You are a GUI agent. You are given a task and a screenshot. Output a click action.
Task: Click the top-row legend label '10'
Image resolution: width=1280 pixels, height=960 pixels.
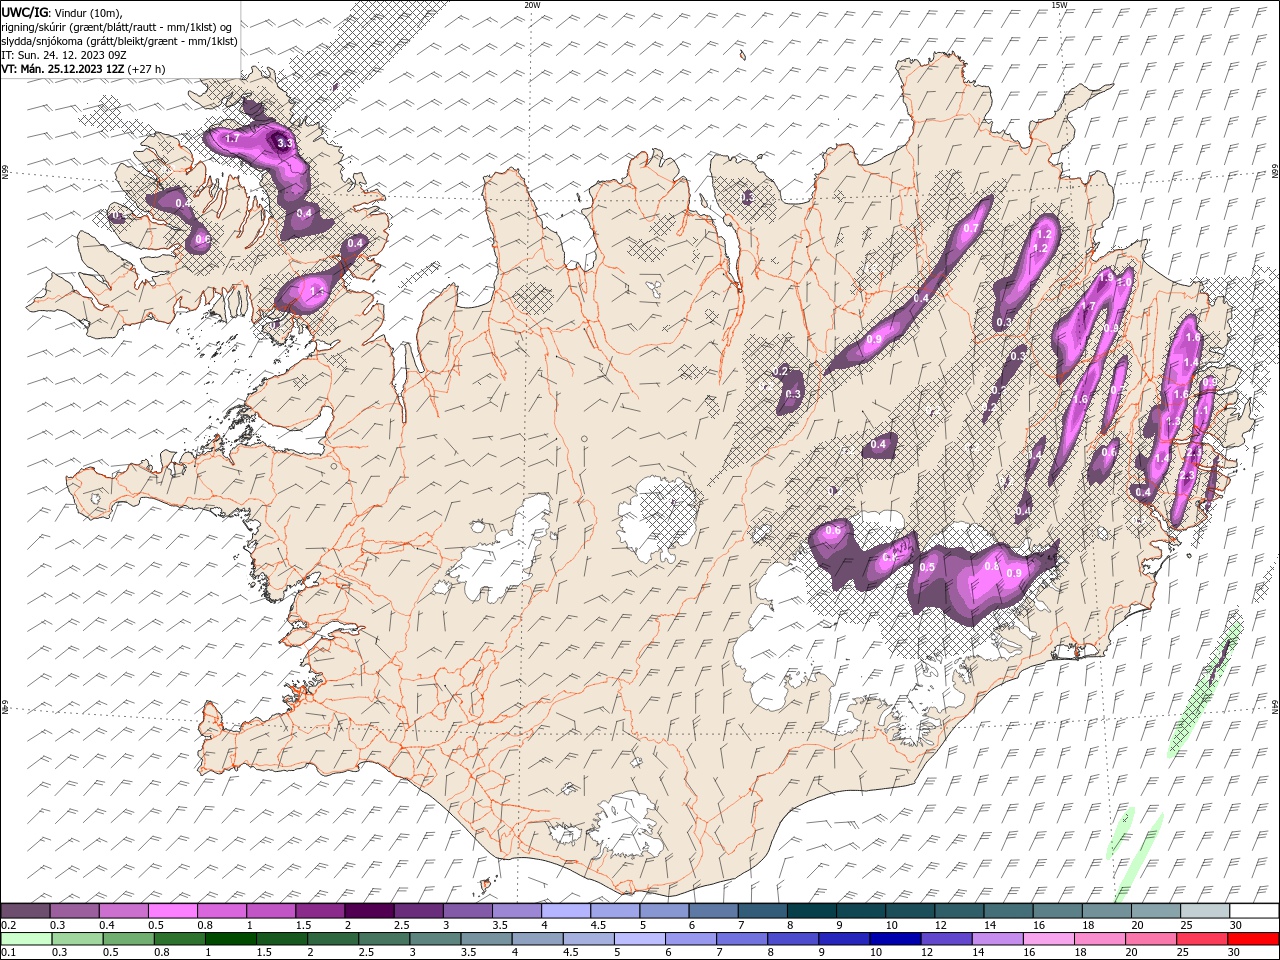tap(891, 925)
